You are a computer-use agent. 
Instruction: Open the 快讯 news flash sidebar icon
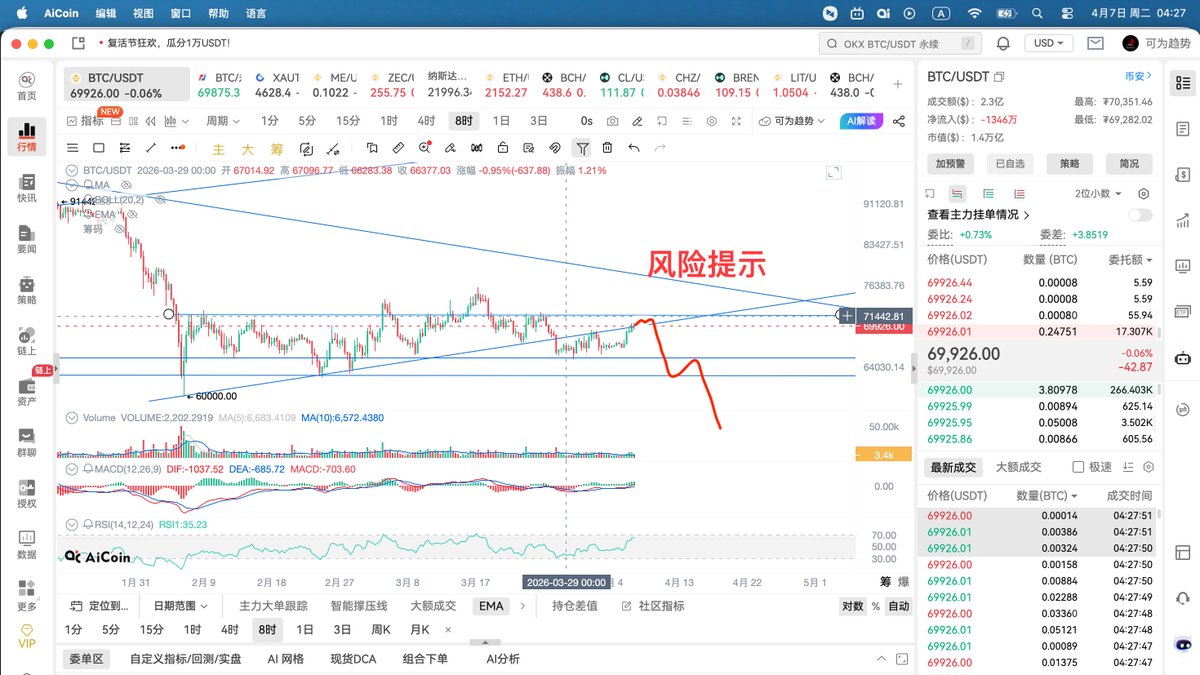pyautogui.click(x=27, y=187)
